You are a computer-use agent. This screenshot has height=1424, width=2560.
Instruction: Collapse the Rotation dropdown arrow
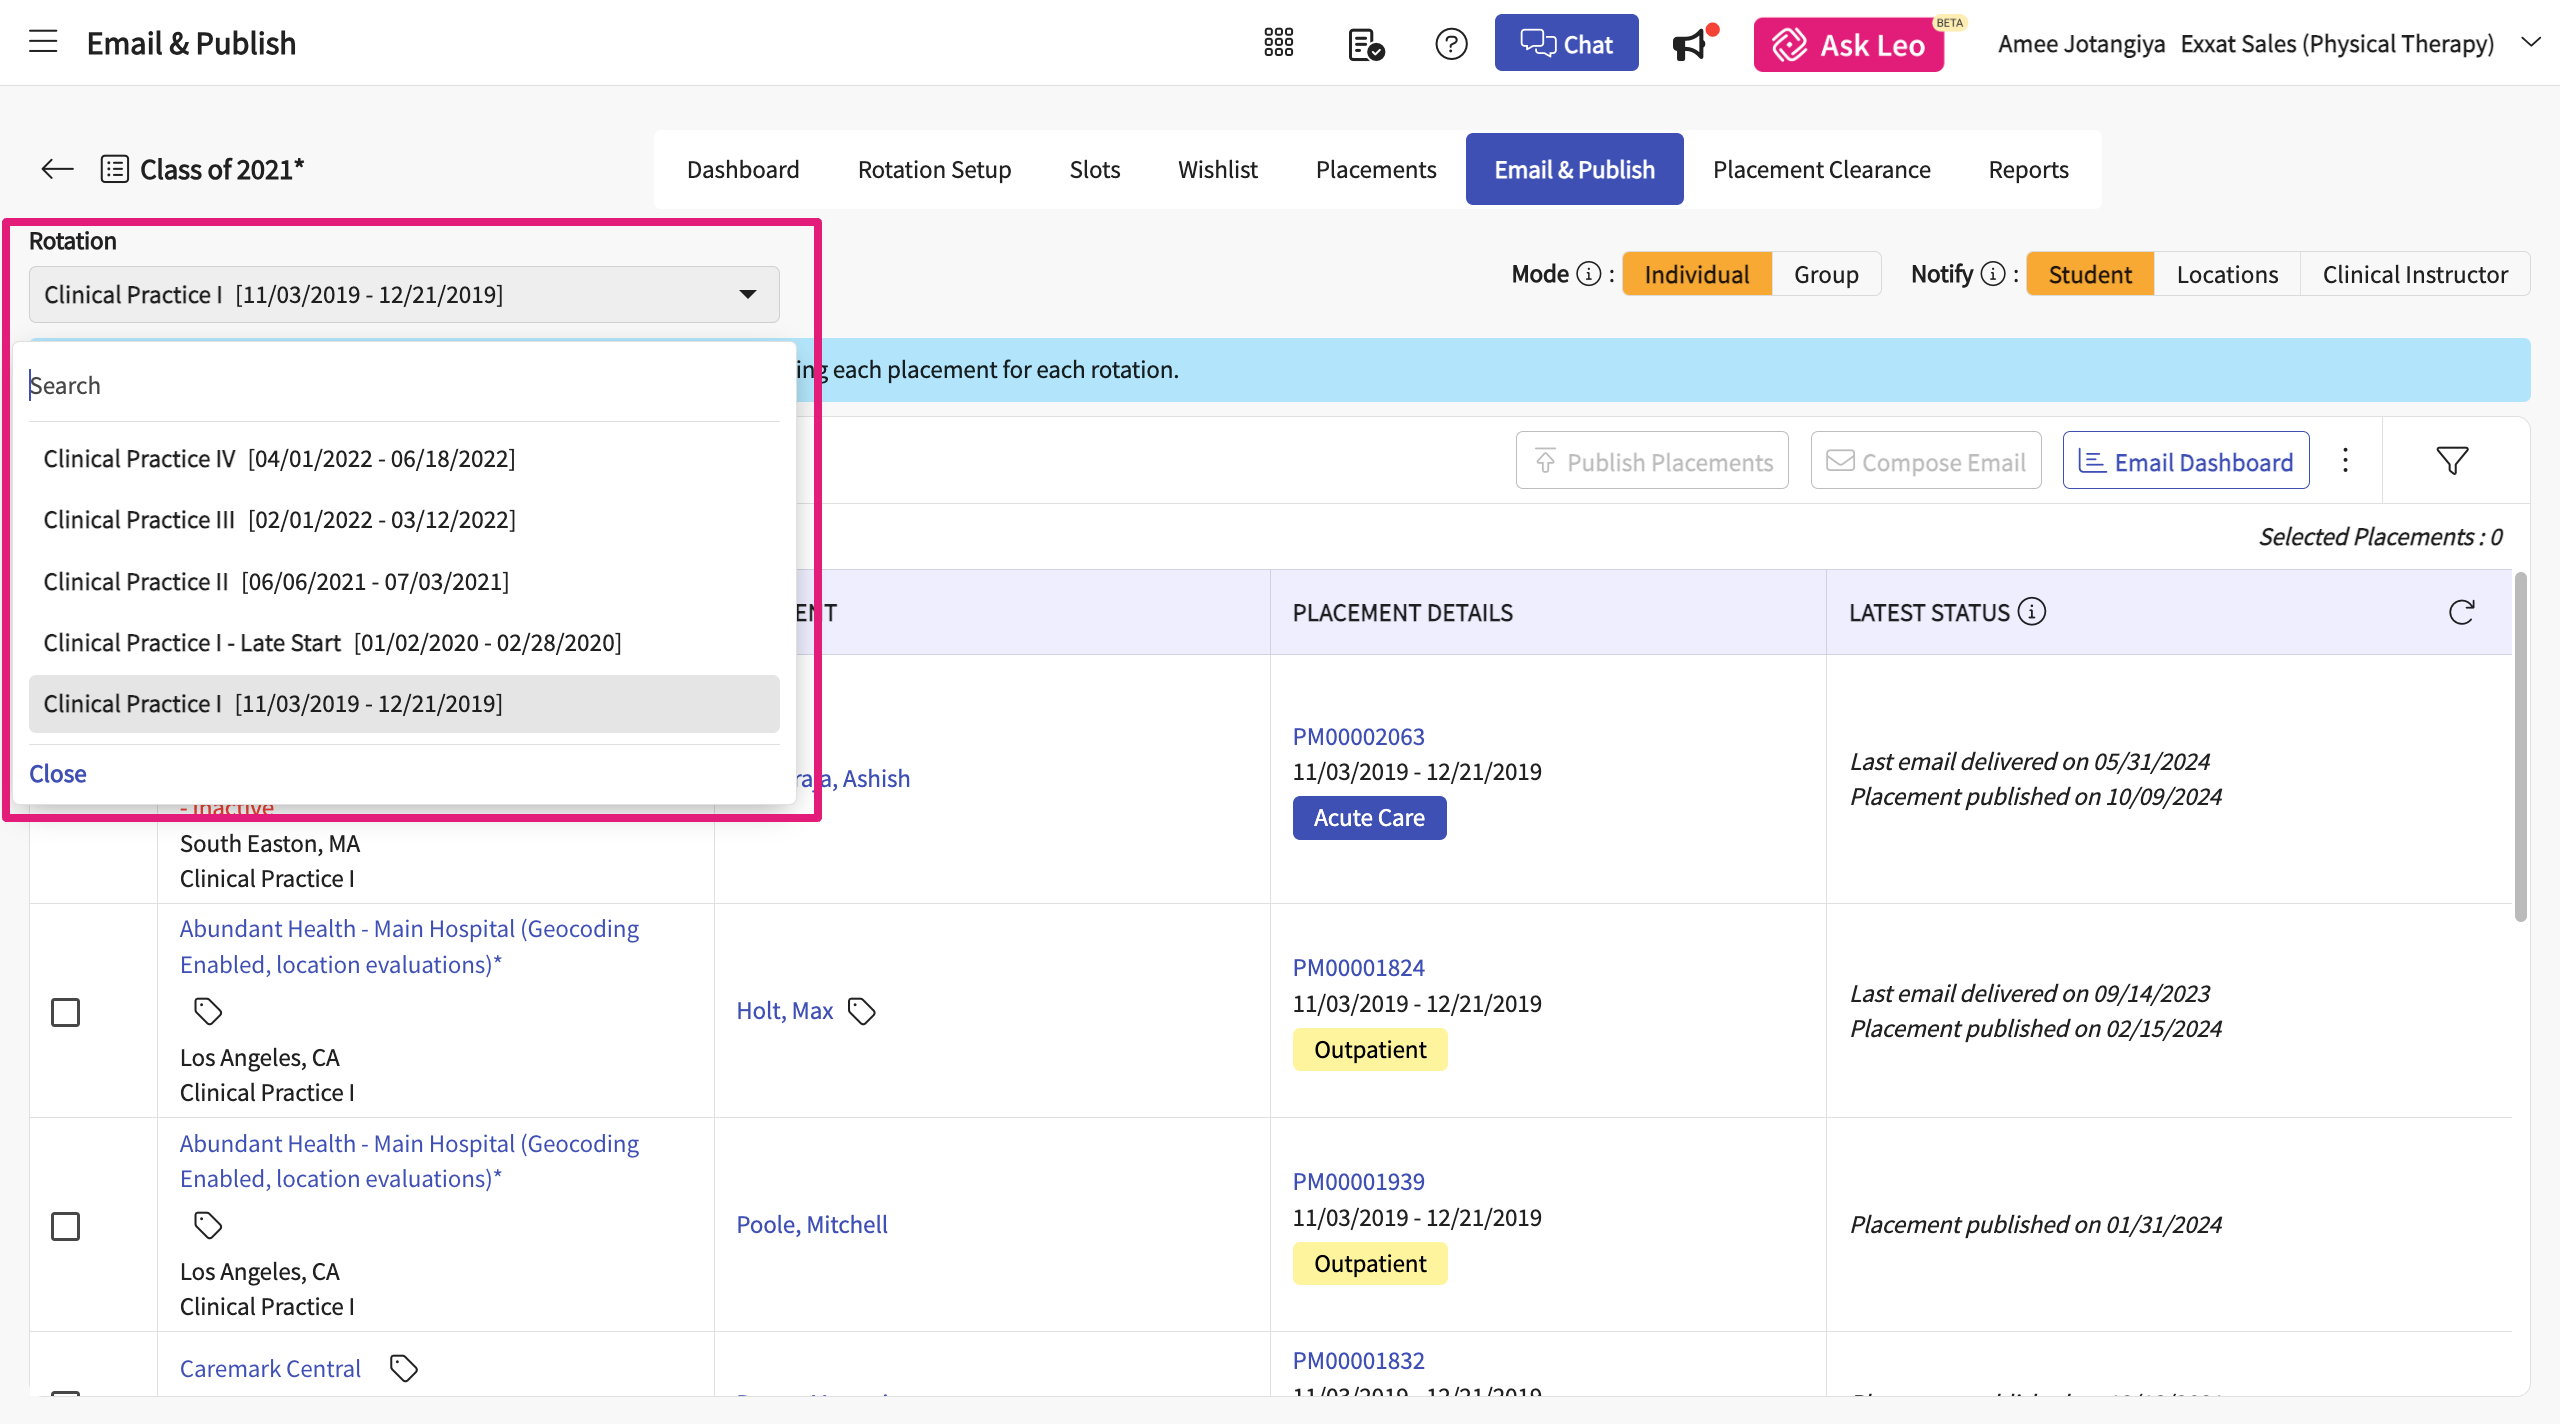coord(747,294)
